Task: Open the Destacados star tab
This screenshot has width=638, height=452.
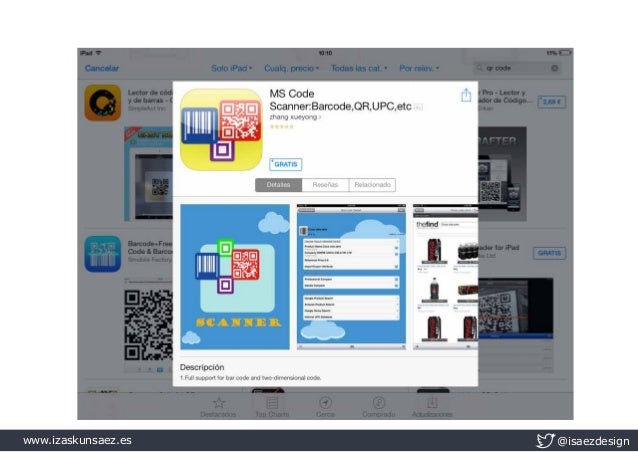Action: [218, 407]
